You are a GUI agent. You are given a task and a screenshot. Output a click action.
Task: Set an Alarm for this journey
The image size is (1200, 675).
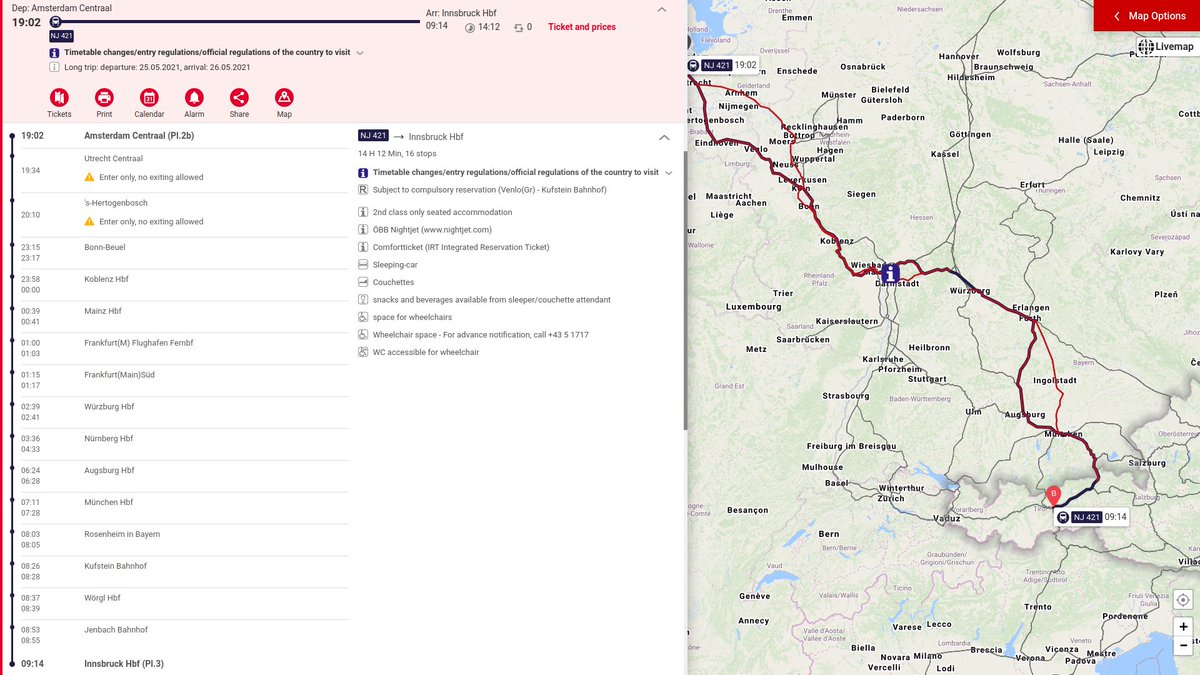[194, 97]
